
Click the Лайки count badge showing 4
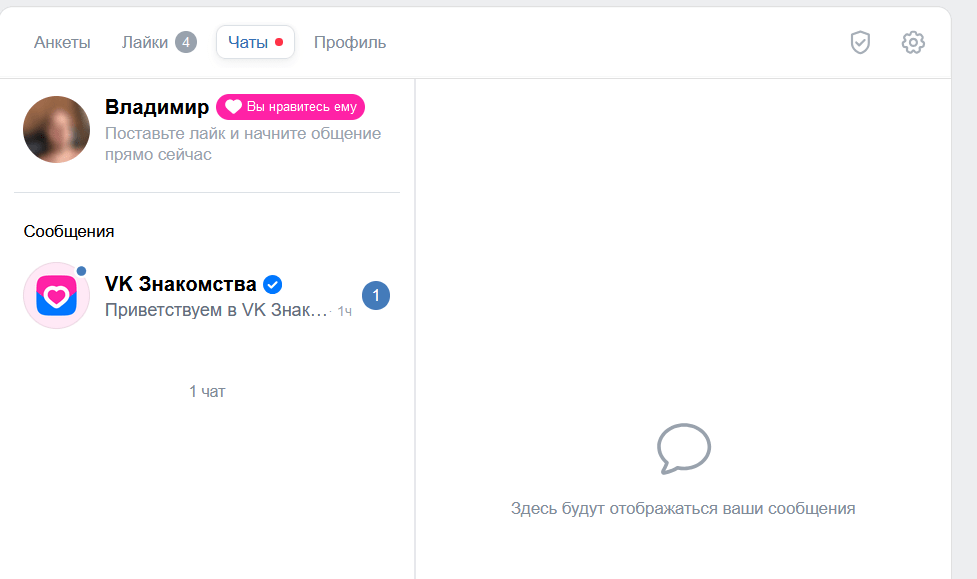click(186, 42)
